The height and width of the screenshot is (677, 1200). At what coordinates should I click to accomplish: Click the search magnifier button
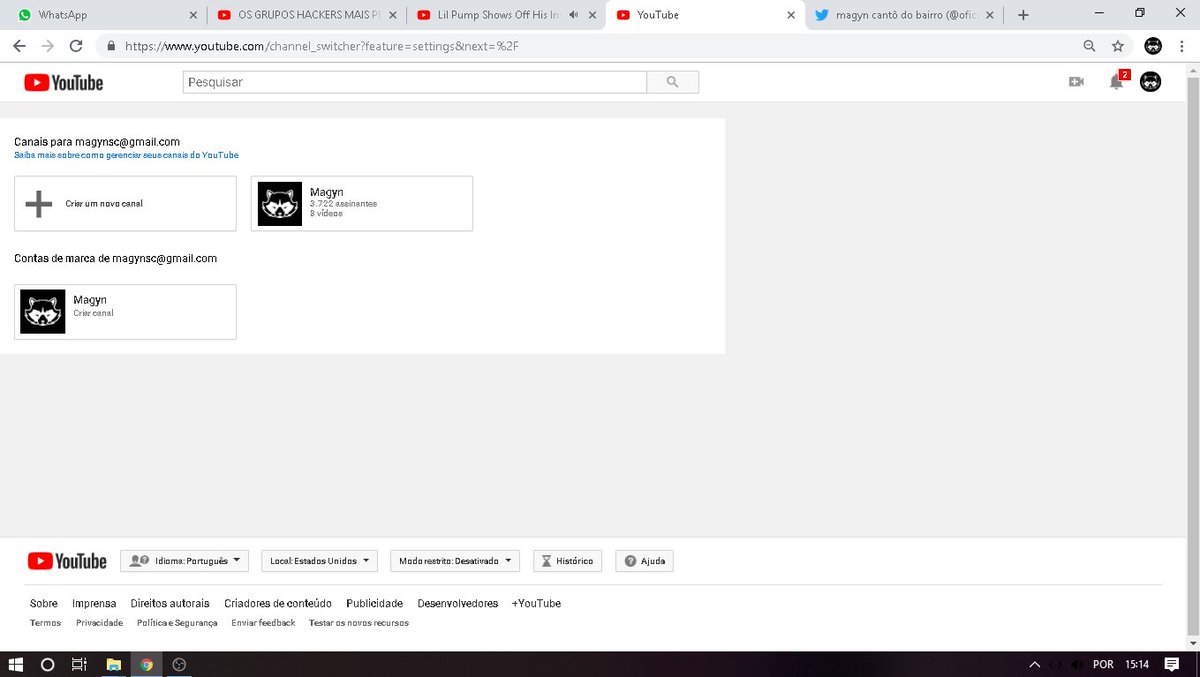point(672,82)
